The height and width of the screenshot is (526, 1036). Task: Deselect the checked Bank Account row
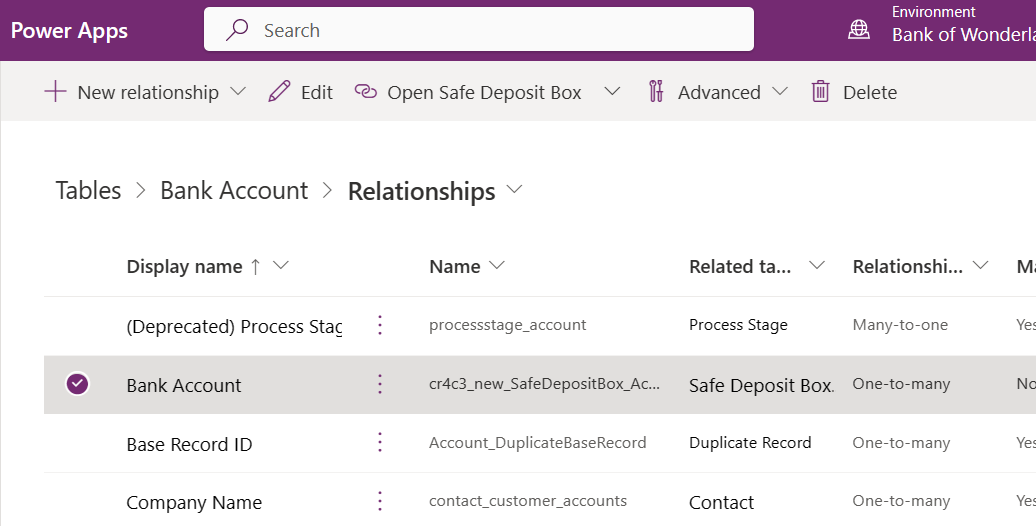click(77, 384)
